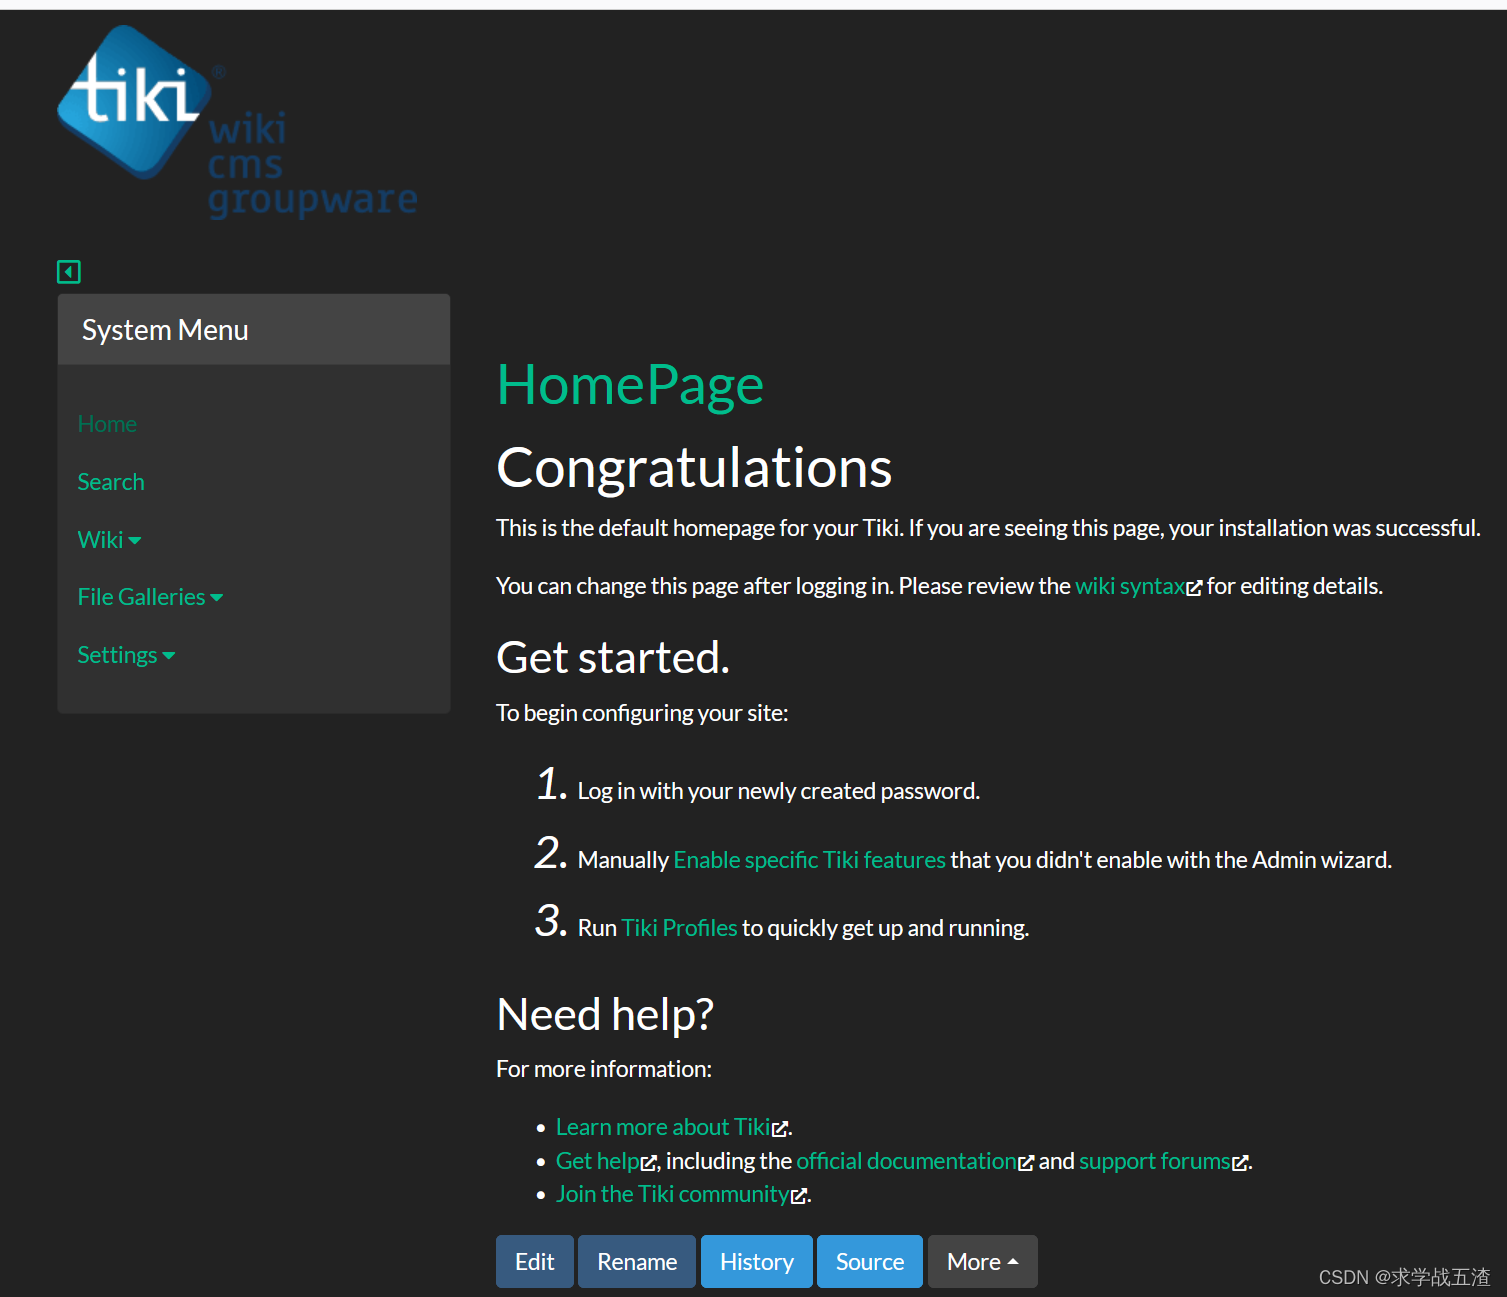
Task: Open the Home menu link
Action: (x=107, y=424)
